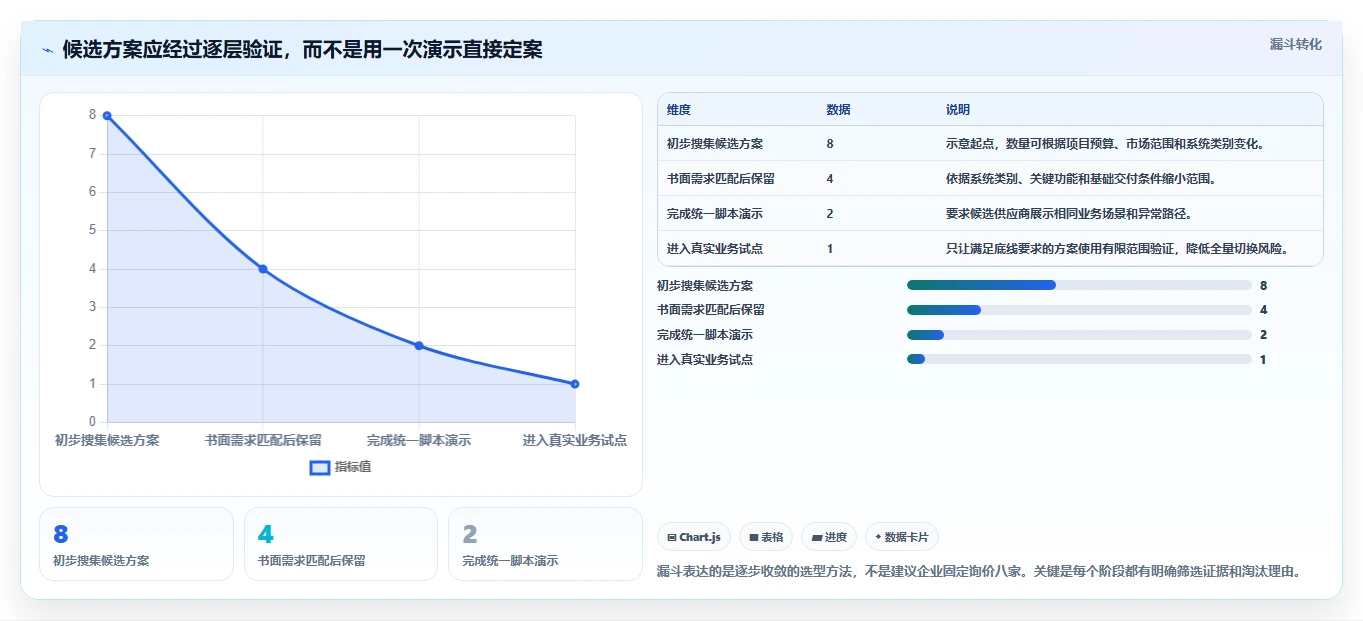The height and width of the screenshot is (621, 1363).
Task: Click the 完成统一脚本演示 progress bar
Action: point(1079,335)
